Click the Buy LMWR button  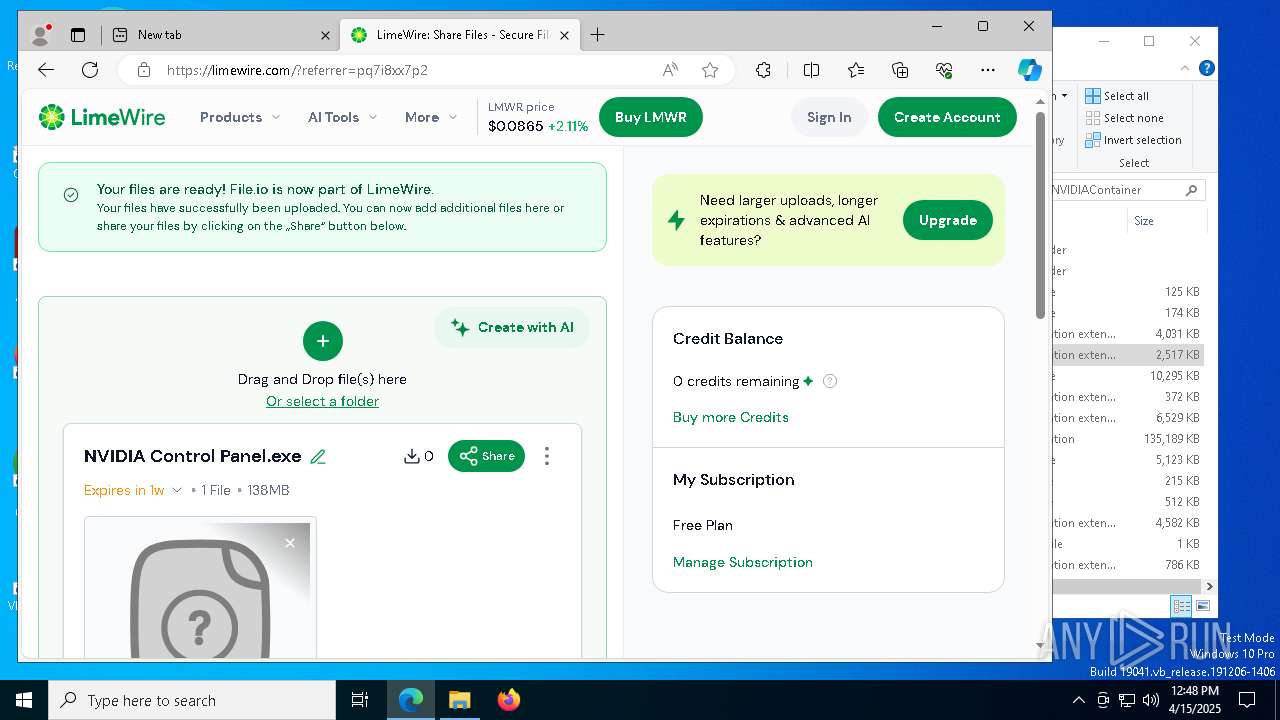(x=651, y=117)
